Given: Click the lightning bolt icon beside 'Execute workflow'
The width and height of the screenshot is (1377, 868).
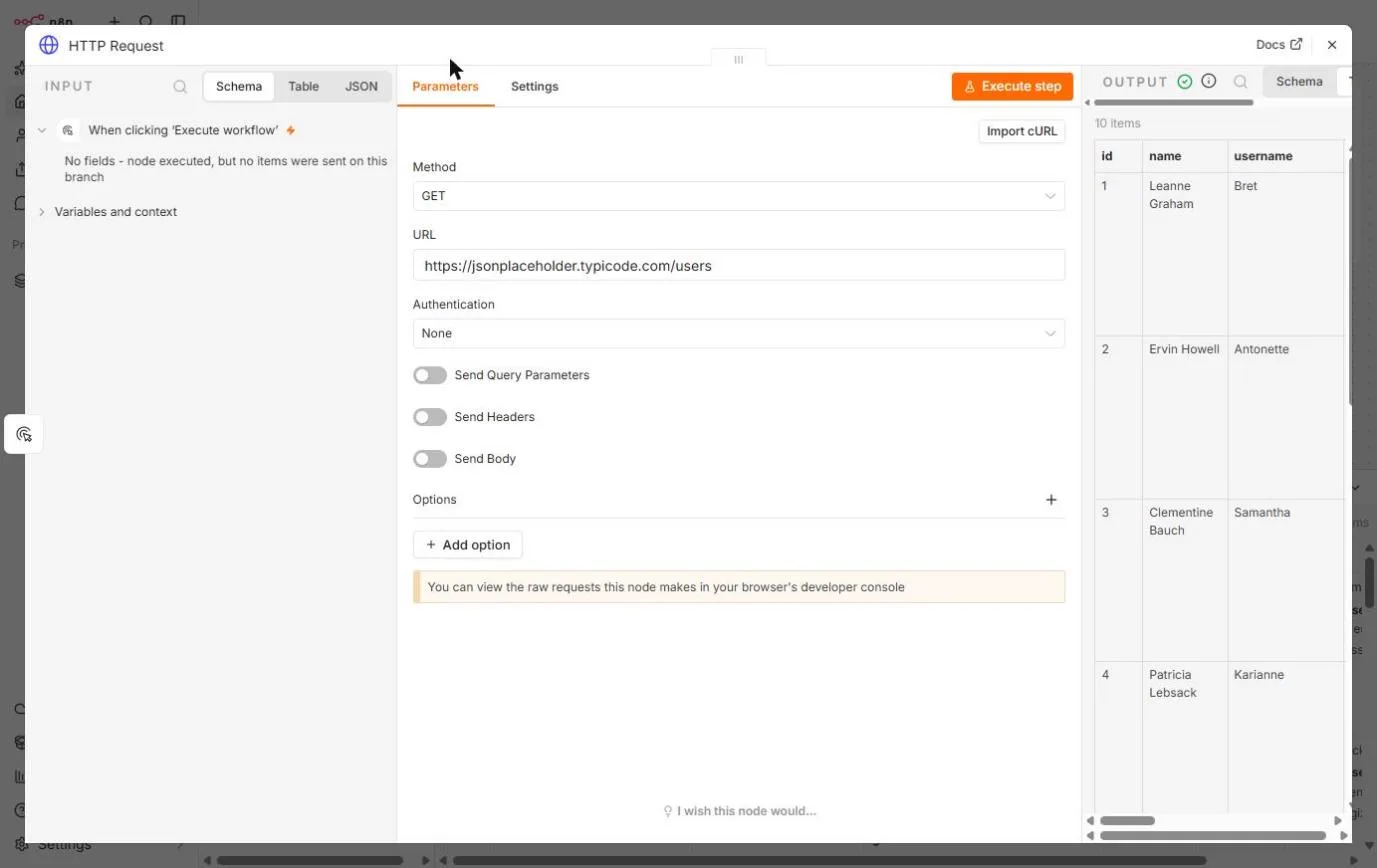Looking at the screenshot, I should click(291, 130).
